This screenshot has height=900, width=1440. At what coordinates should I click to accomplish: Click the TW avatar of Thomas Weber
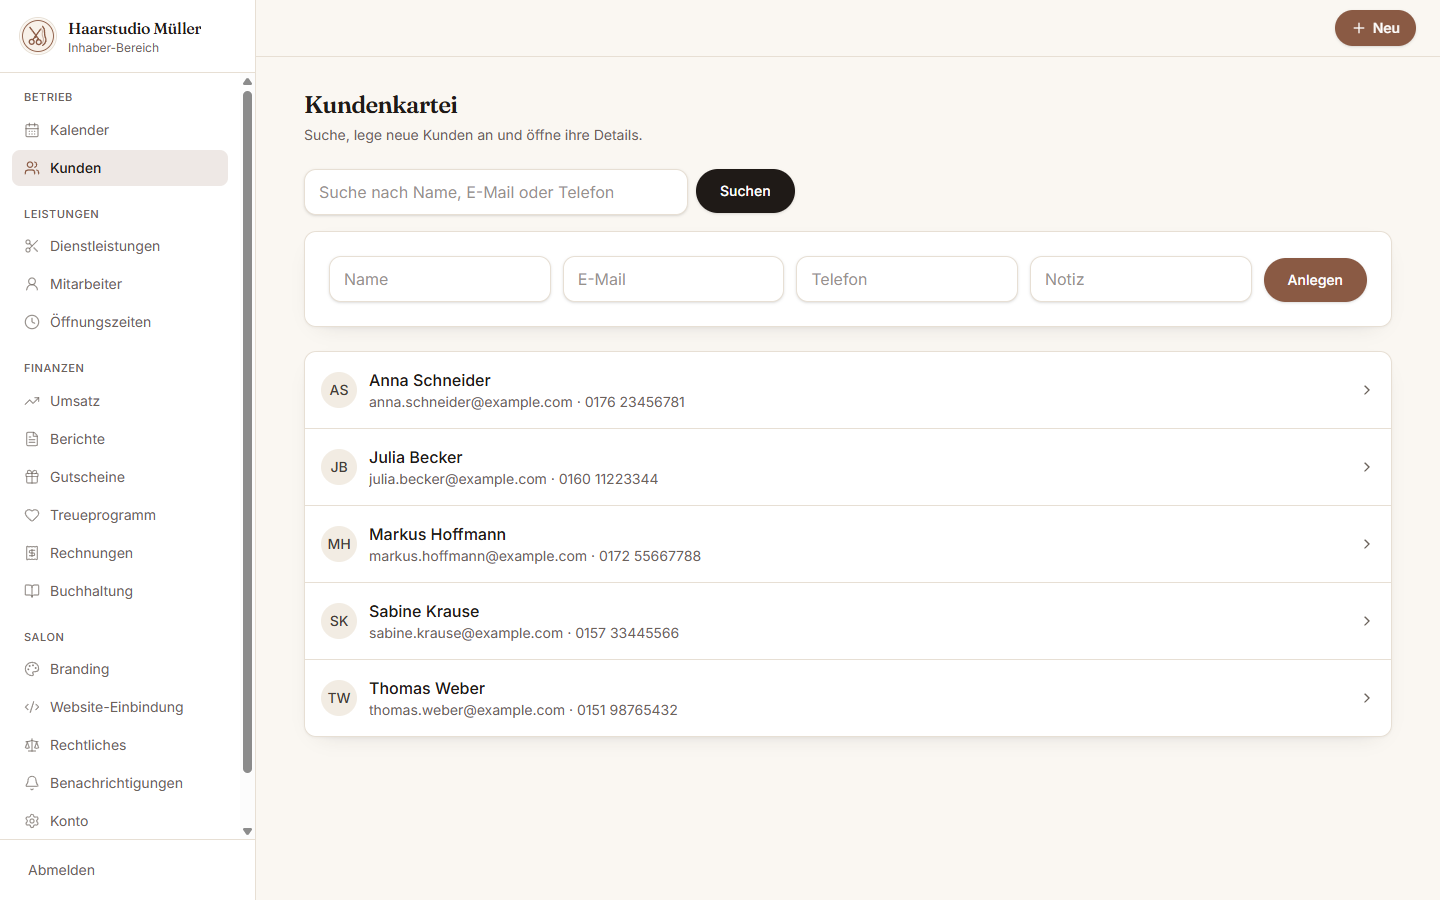point(339,698)
